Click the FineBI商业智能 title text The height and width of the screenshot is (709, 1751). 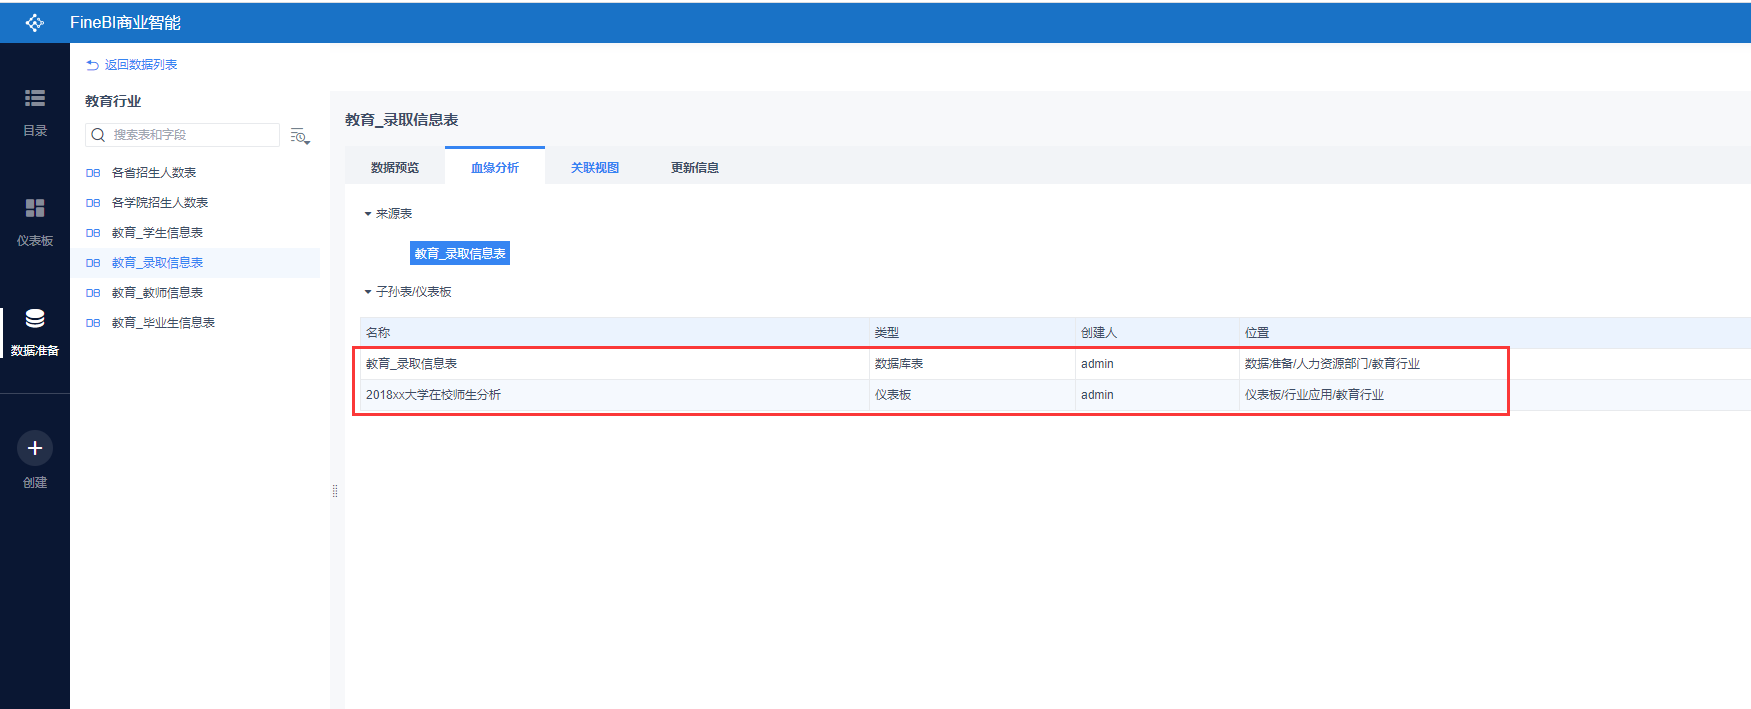coord(125,22)
